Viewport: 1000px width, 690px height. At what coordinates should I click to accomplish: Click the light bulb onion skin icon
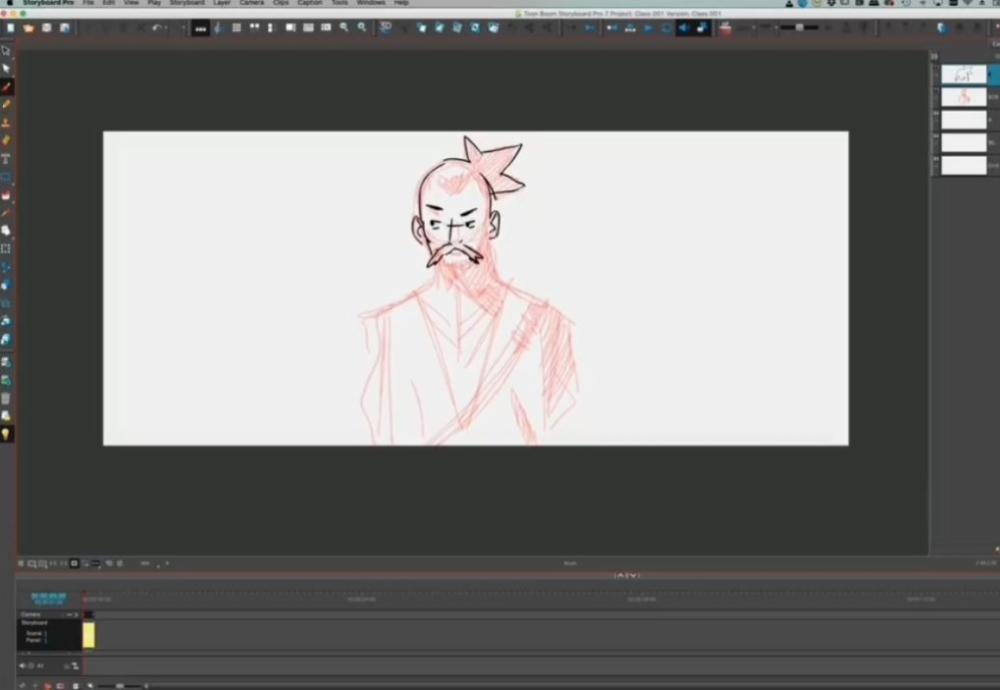[x=6, y=434]
